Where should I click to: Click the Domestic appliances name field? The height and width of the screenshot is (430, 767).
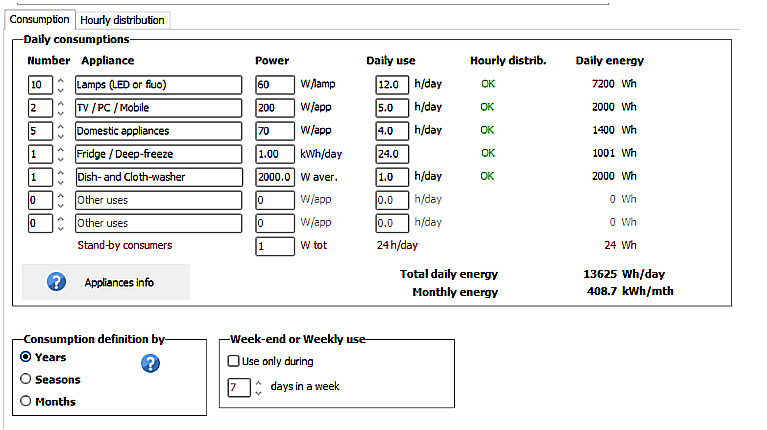pyautogui.click(x=158, y=131)
